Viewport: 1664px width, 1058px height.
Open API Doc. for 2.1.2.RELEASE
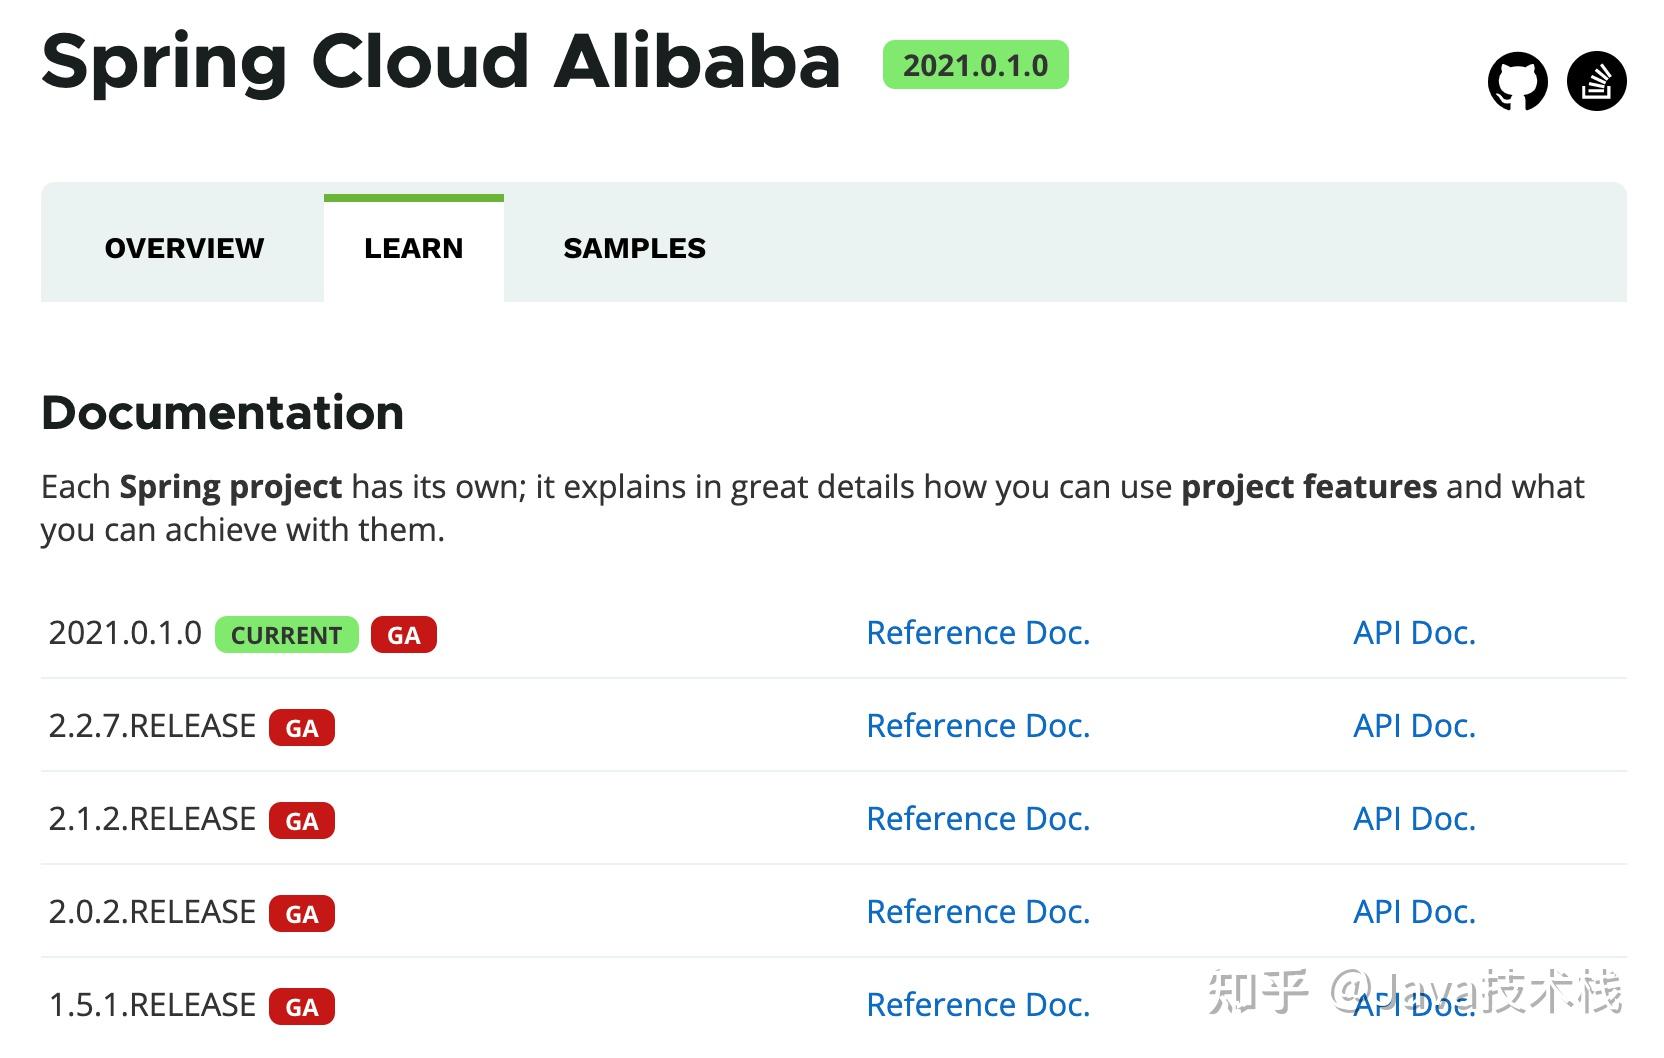coord(1414,818)
